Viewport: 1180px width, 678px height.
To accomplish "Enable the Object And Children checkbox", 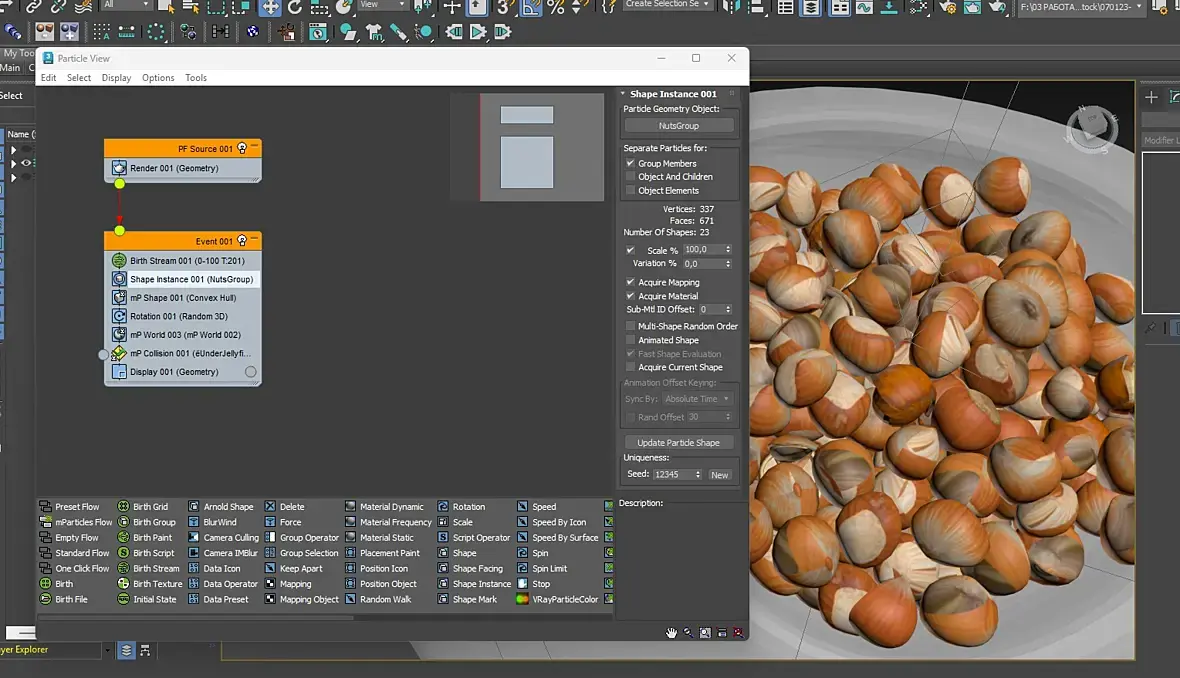I will tap(630, 177).
